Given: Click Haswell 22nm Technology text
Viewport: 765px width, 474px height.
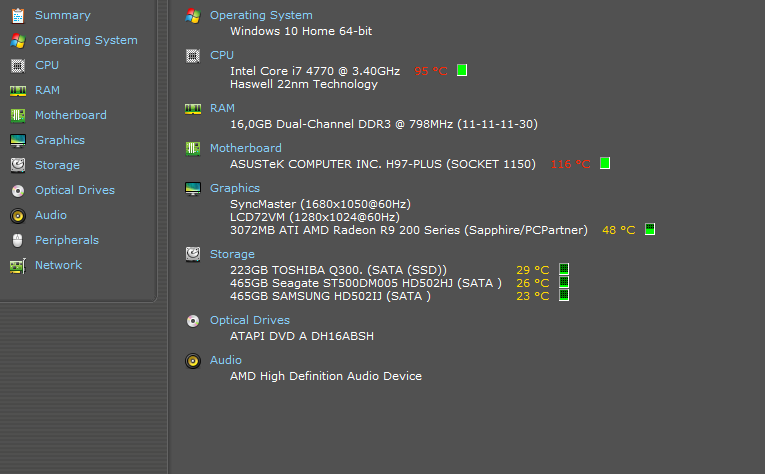Looking at the screenshot, I should (x=304, y=84).
